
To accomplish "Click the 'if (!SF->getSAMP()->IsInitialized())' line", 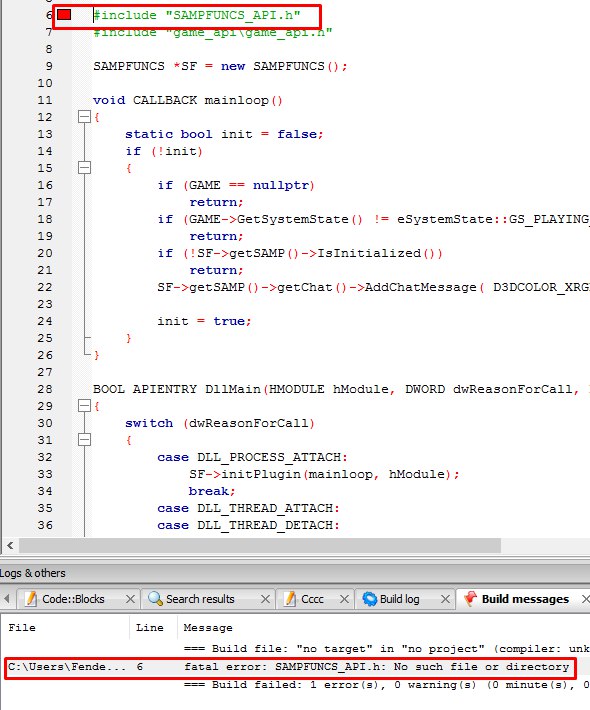I will (300, 253).
